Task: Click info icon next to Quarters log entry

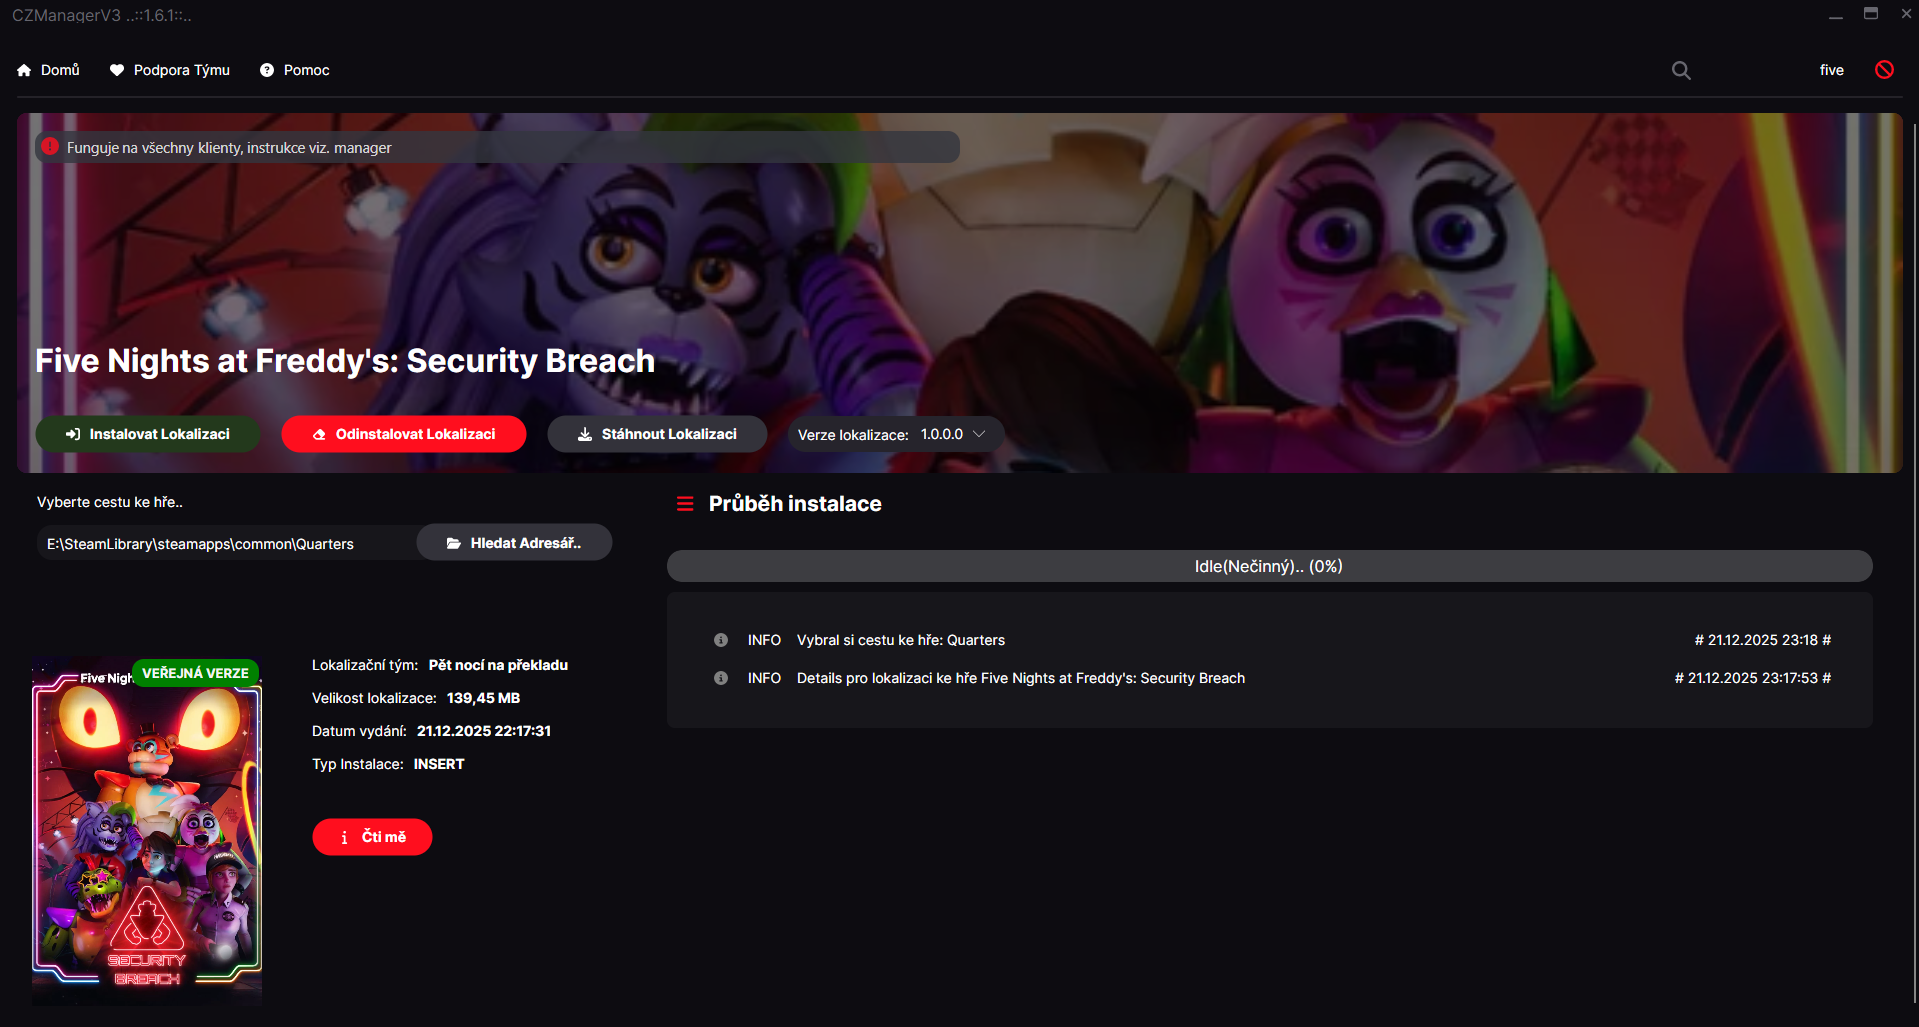Action: [x=720, y=640]
